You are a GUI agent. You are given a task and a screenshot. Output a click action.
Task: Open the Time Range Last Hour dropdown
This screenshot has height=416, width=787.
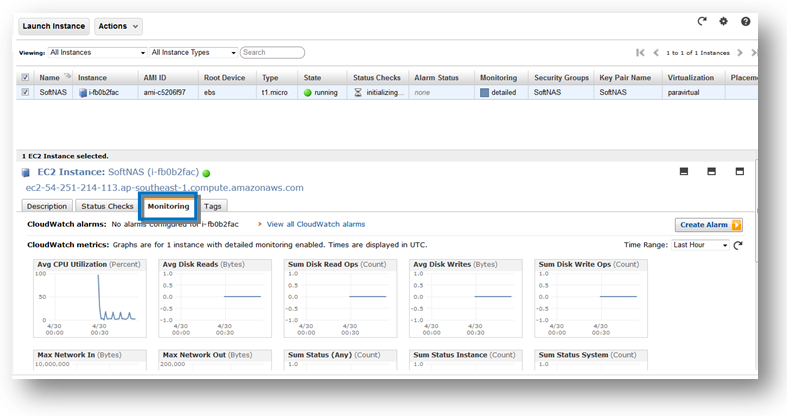tap(700, 245)
